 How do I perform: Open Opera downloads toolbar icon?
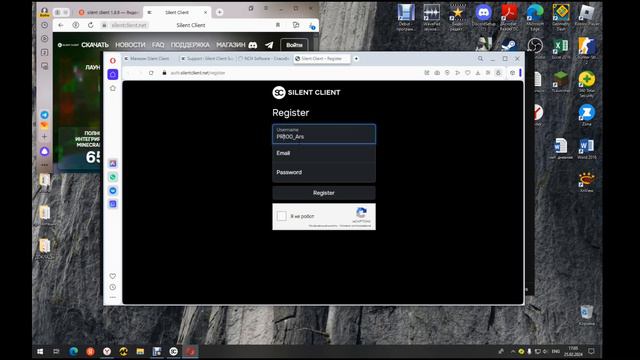pyautogui.click(x=478, y=73)
